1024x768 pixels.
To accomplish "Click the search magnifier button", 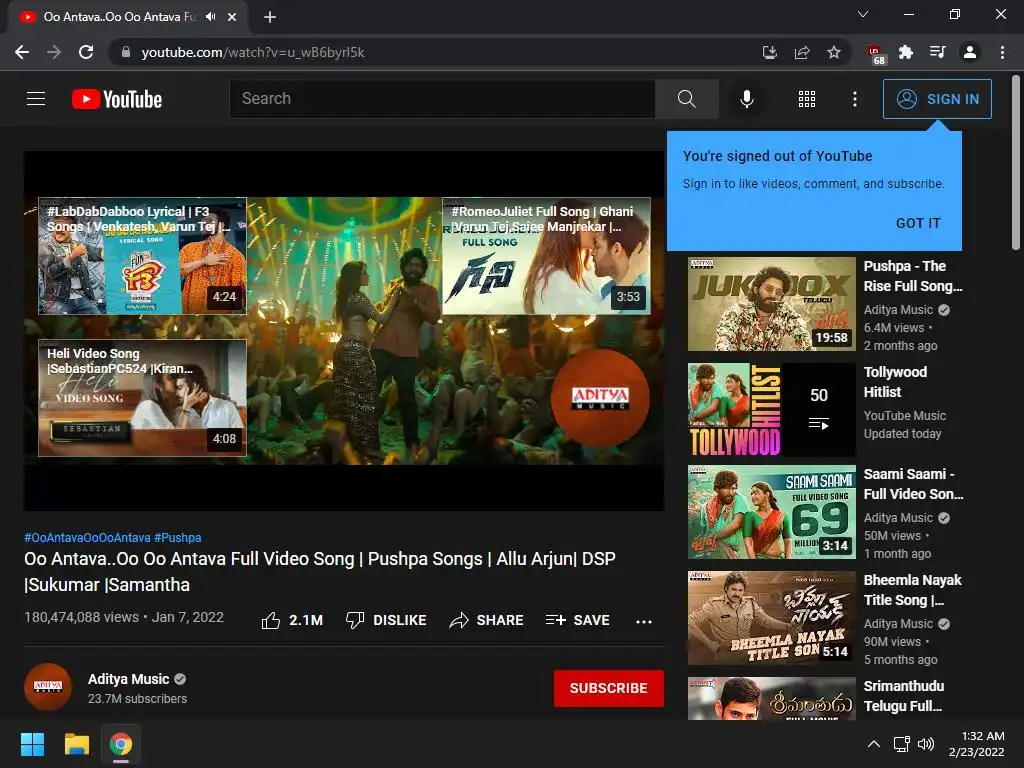I will tap(686, 99).
